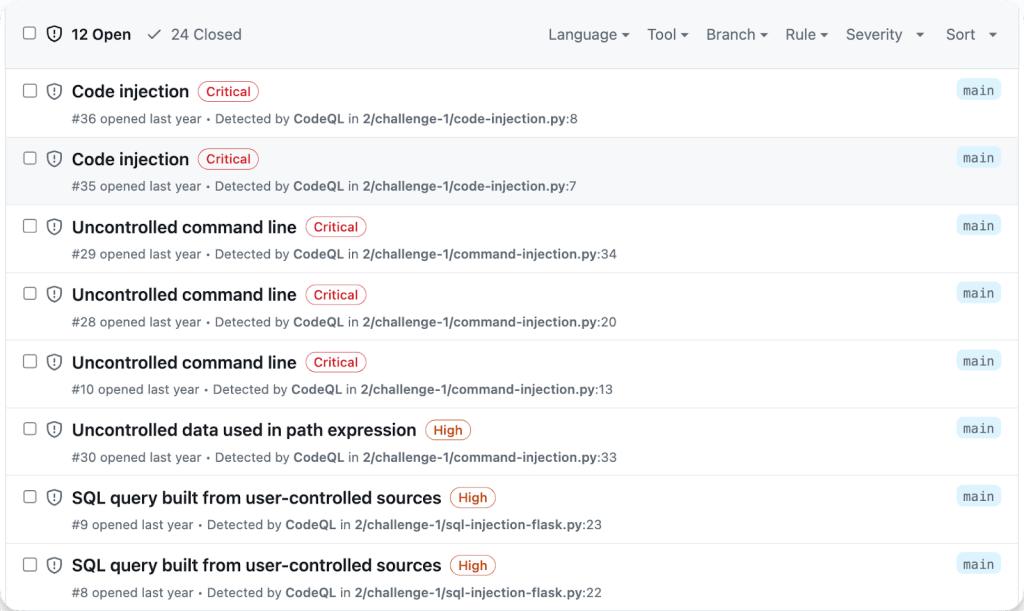1024x611 pixels.
Task: Click shield icon beside alert #36 Code injection
Action: click(54, 91)
